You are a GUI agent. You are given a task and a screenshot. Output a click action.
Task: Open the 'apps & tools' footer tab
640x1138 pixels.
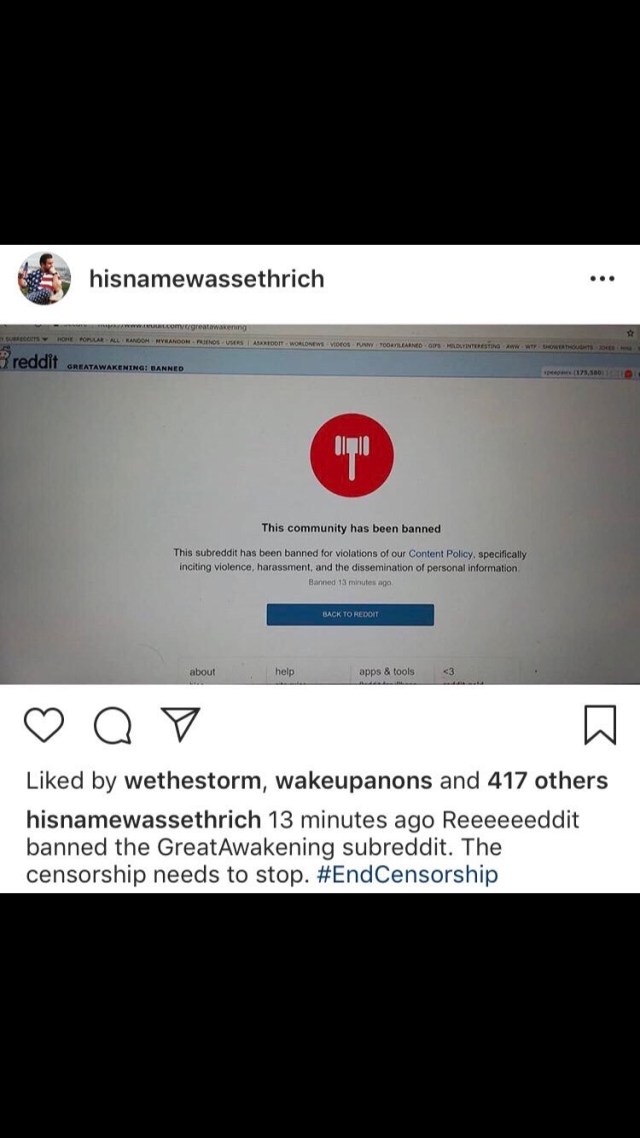pyautogui.click(x=387, y=672)
